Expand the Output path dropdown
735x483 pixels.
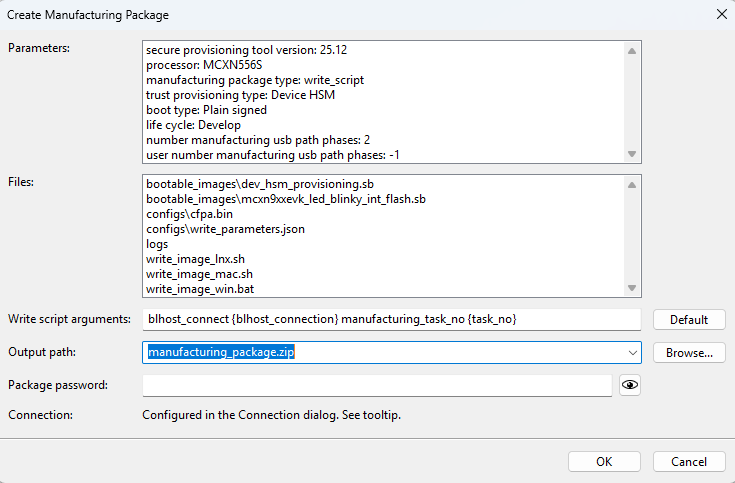tap(632, 352)
